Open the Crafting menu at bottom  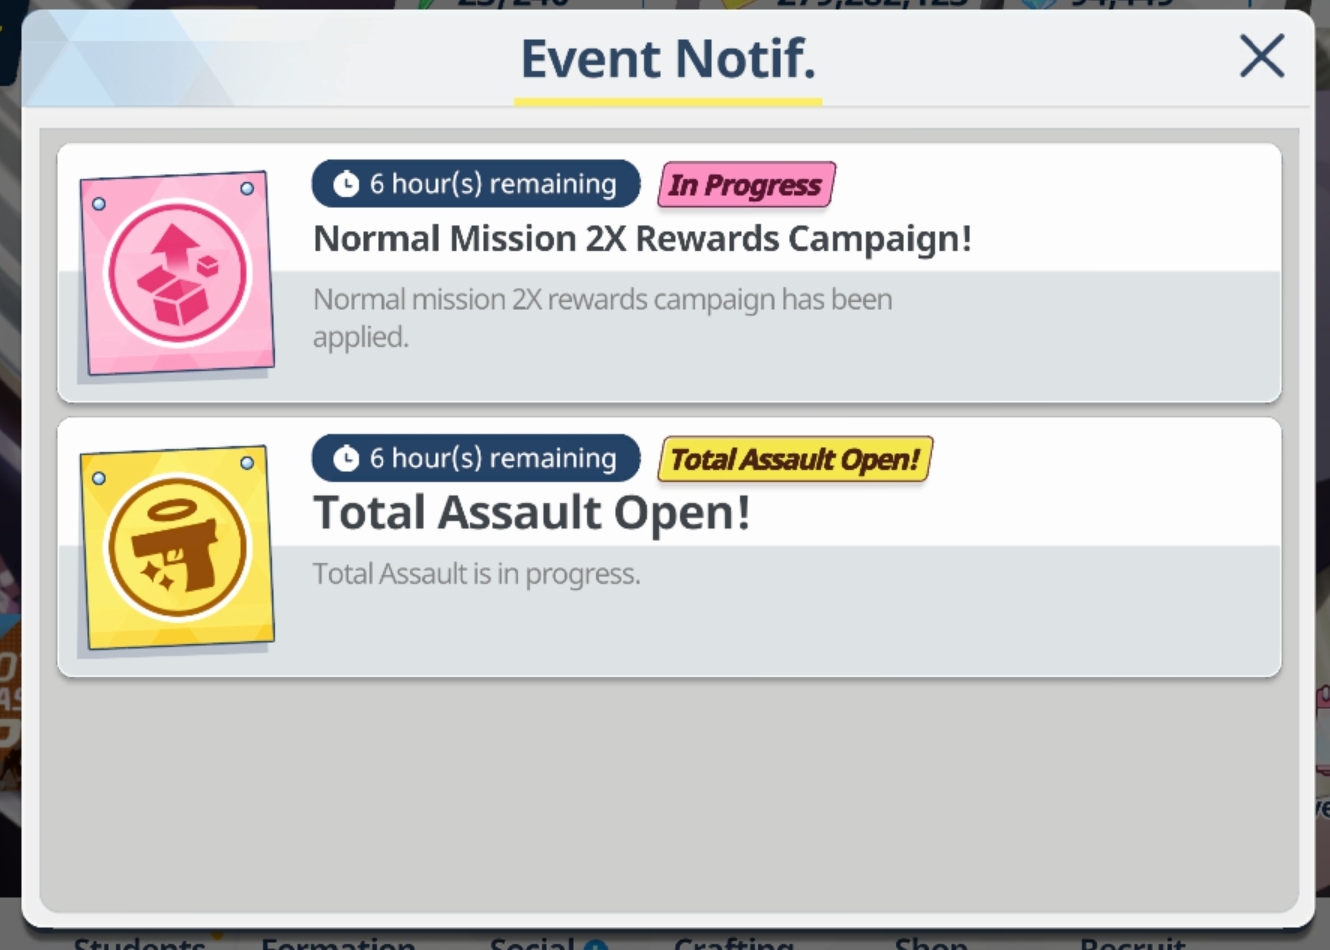coord(734,941)
